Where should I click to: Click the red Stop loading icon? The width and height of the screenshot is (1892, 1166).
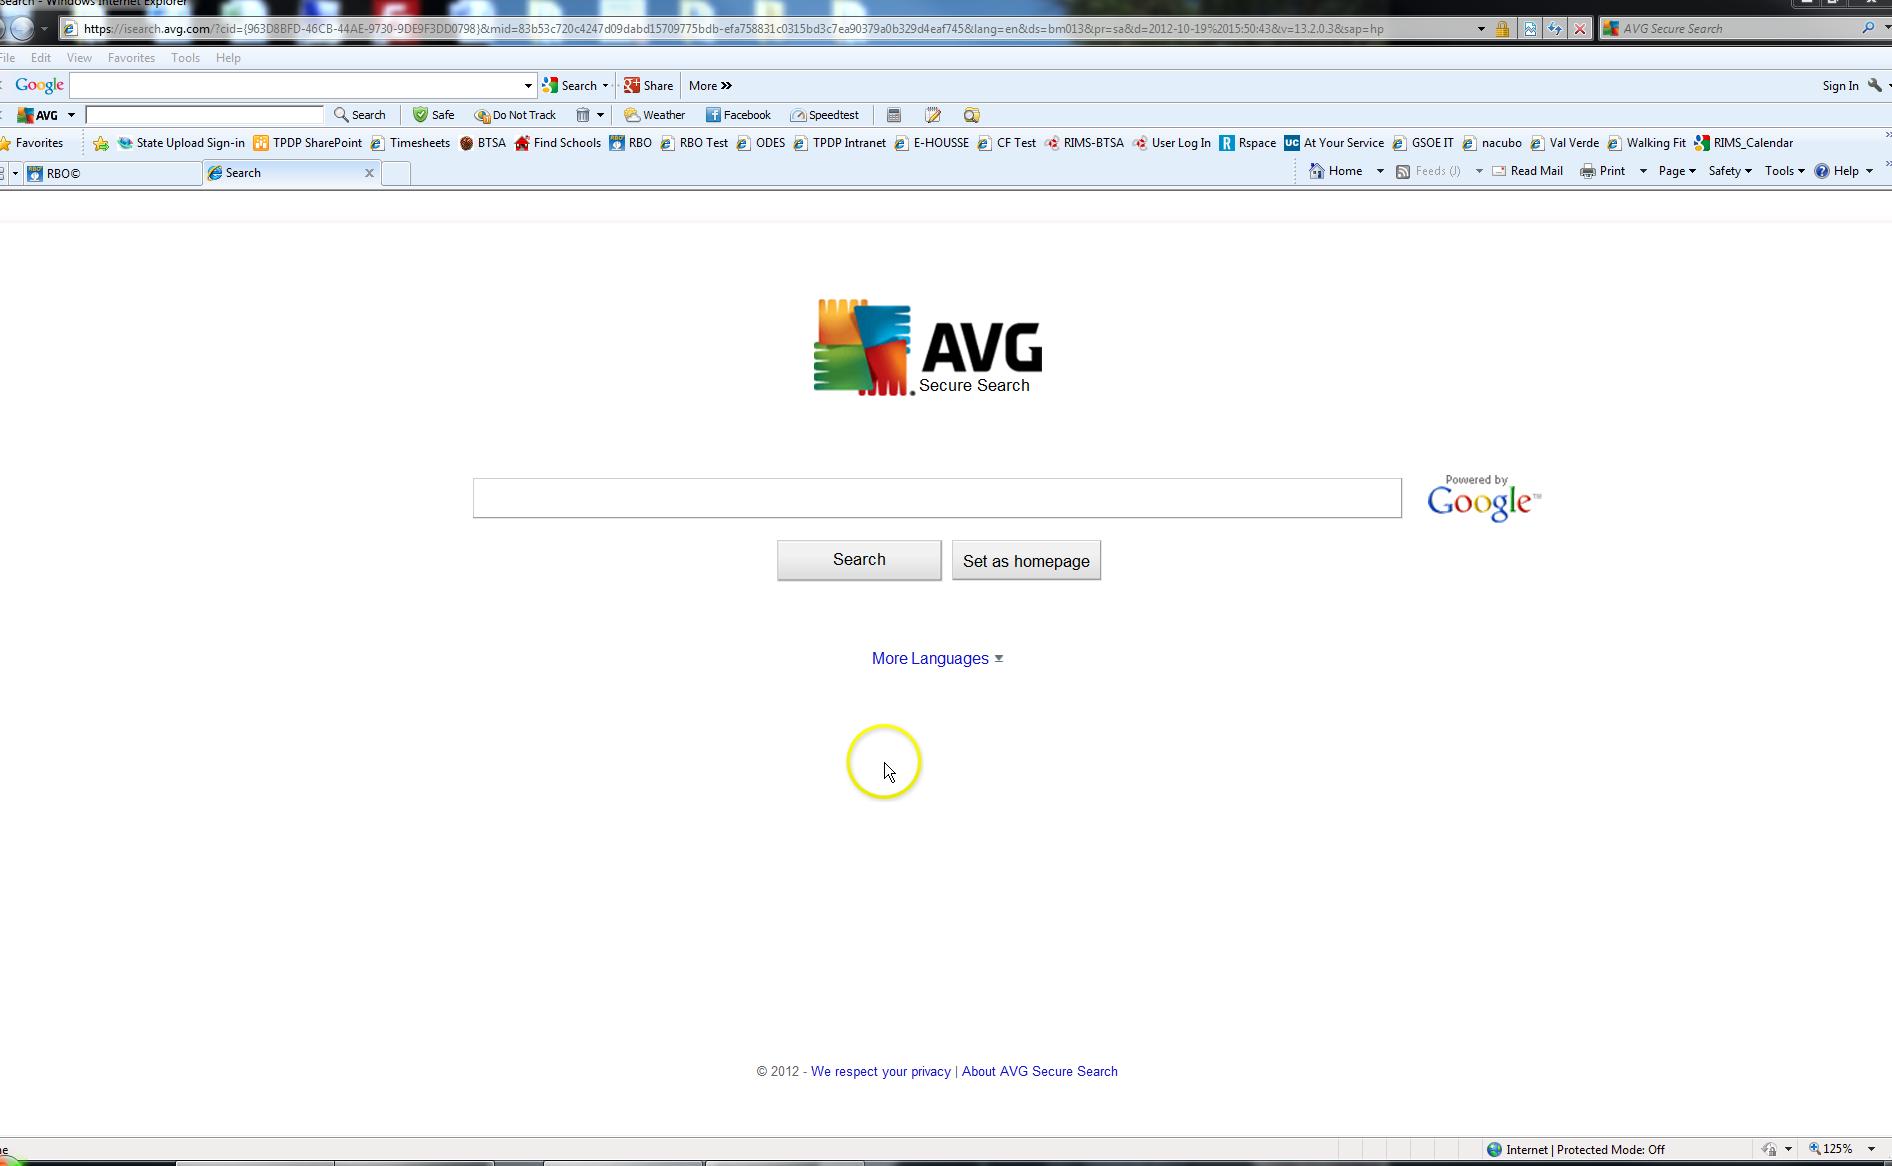pyautogui.click(x=1580, y=29)
